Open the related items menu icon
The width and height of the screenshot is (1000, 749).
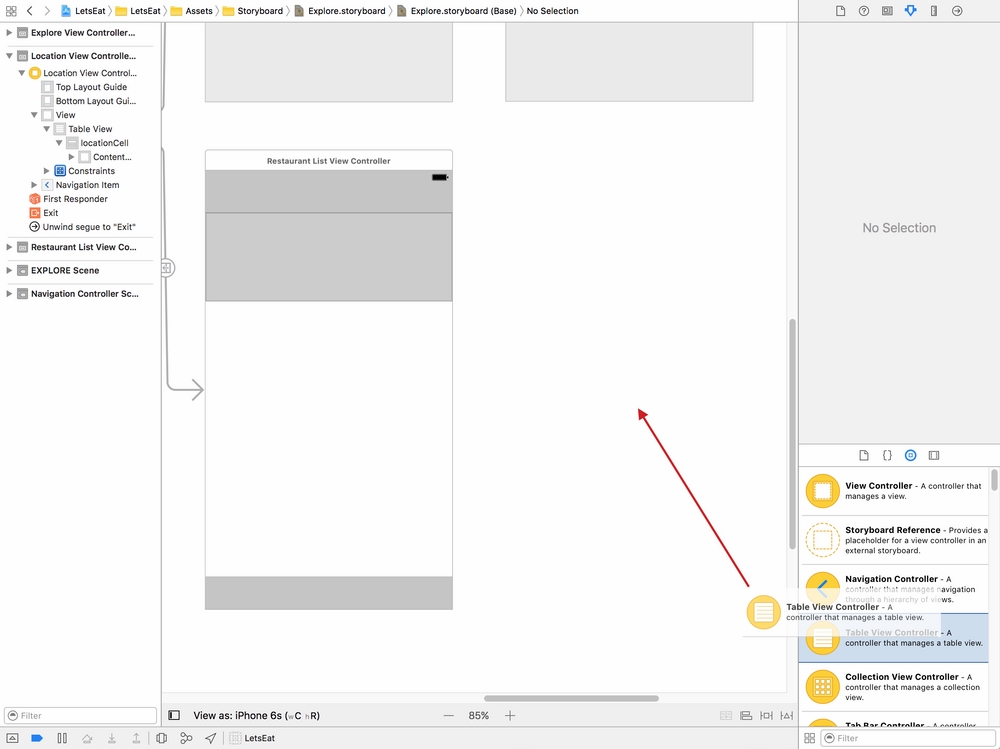(11, 11)
